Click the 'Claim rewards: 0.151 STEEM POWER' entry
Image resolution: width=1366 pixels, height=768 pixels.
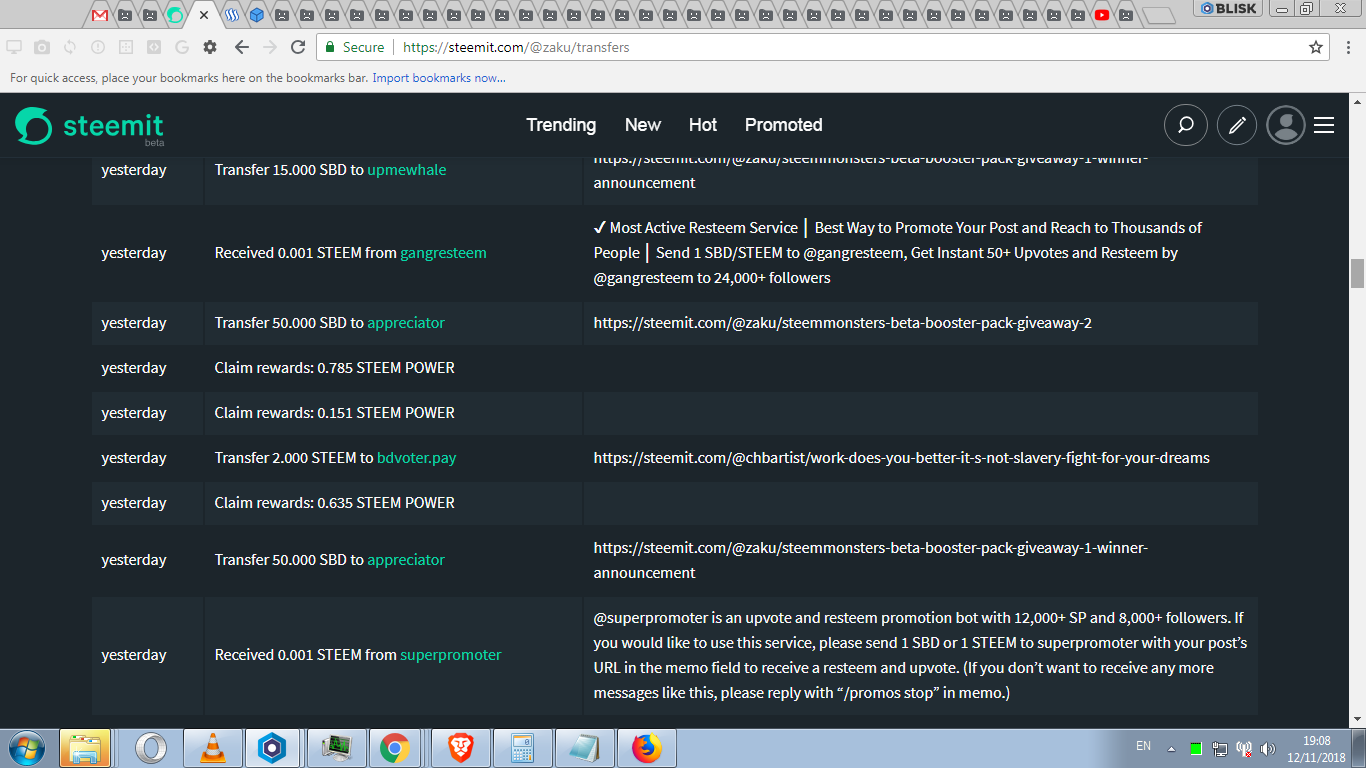coord(335,413)
